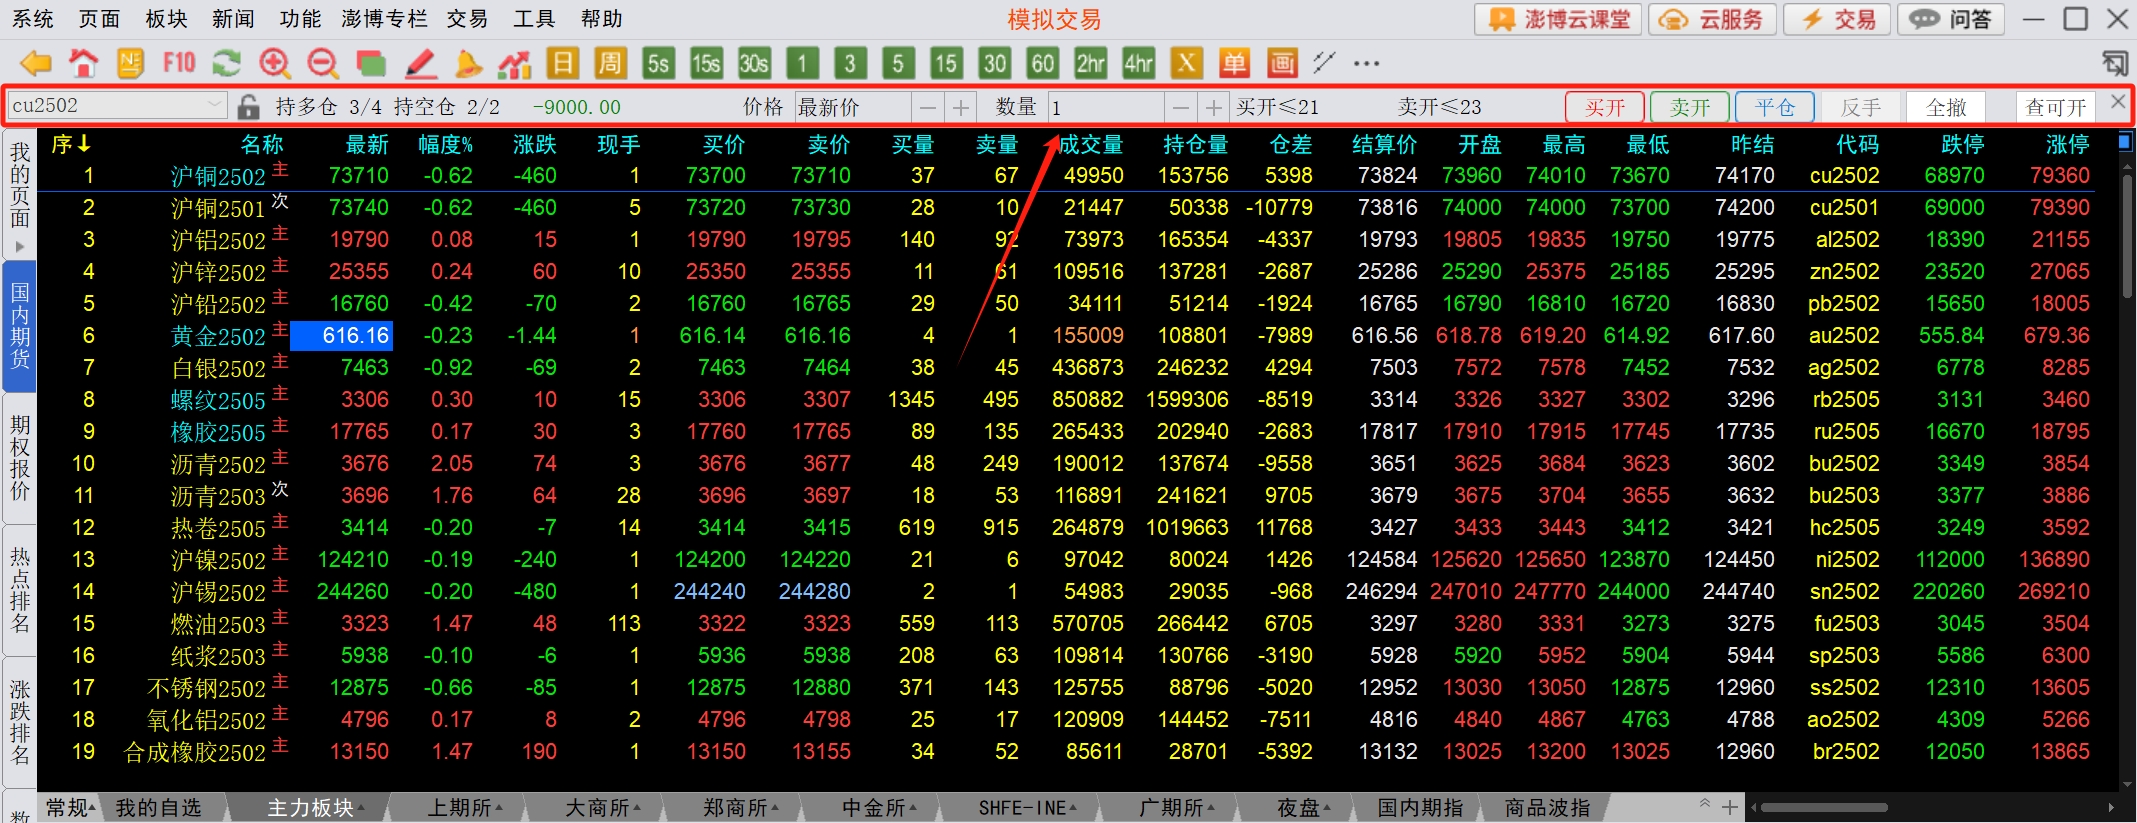Click the 查可开 button
This screenshot has width=2137, height=823.
pyautogui.click(x=2056, y=107)
